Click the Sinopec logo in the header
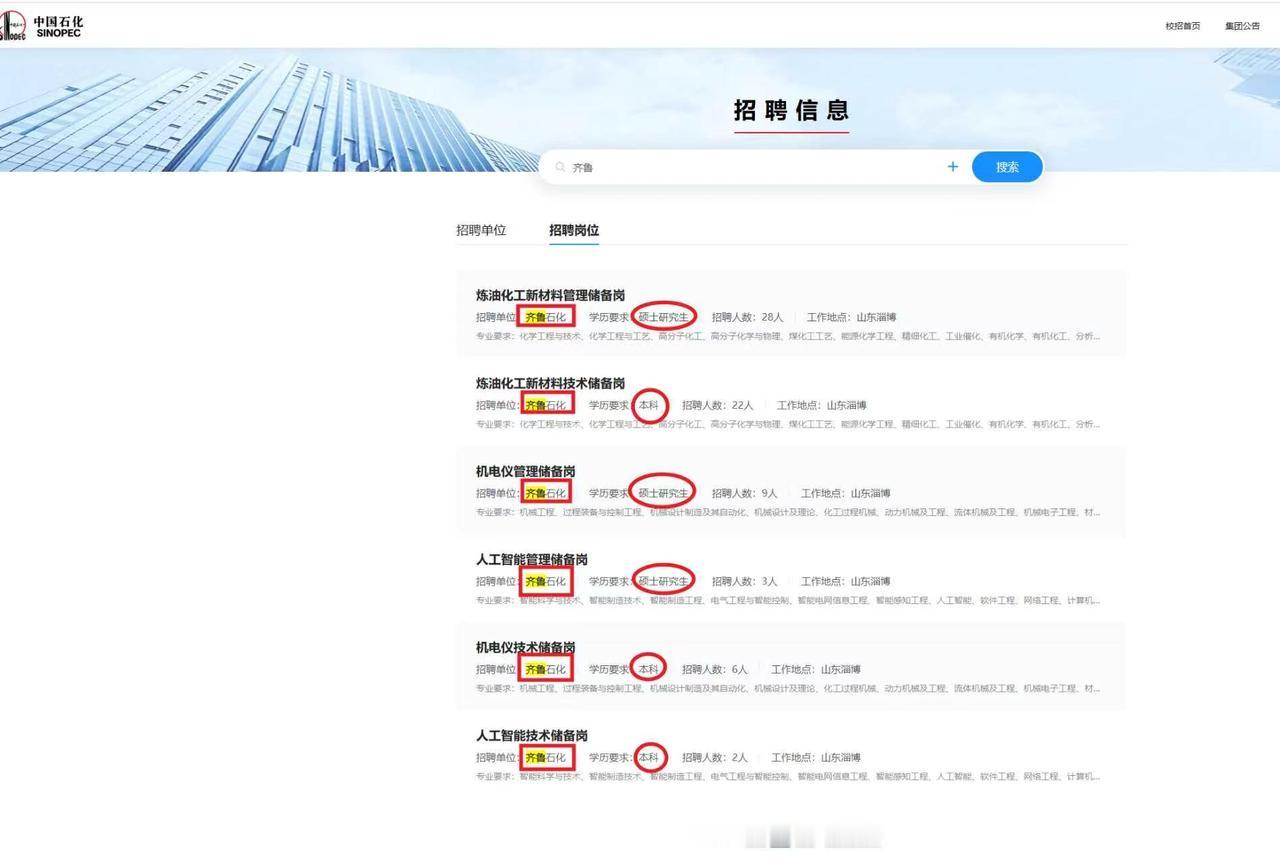The width and height of the screenshot is (1280, 862). (x=42, y=26)
